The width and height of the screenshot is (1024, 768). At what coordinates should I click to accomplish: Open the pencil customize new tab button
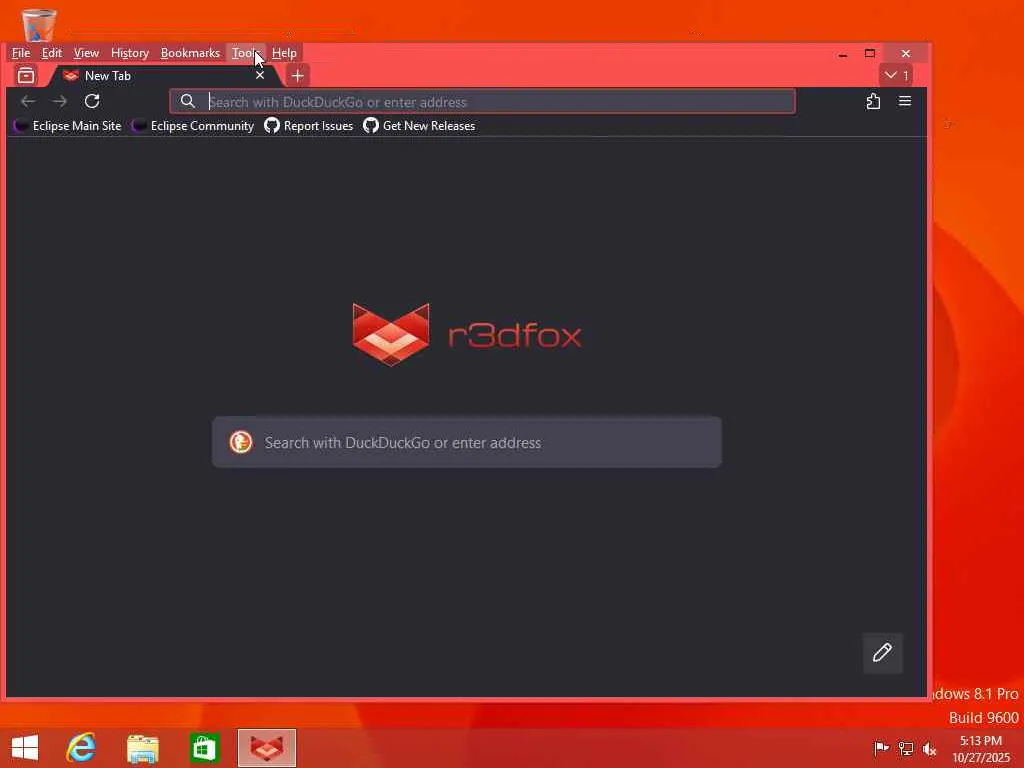click(882, 652)
